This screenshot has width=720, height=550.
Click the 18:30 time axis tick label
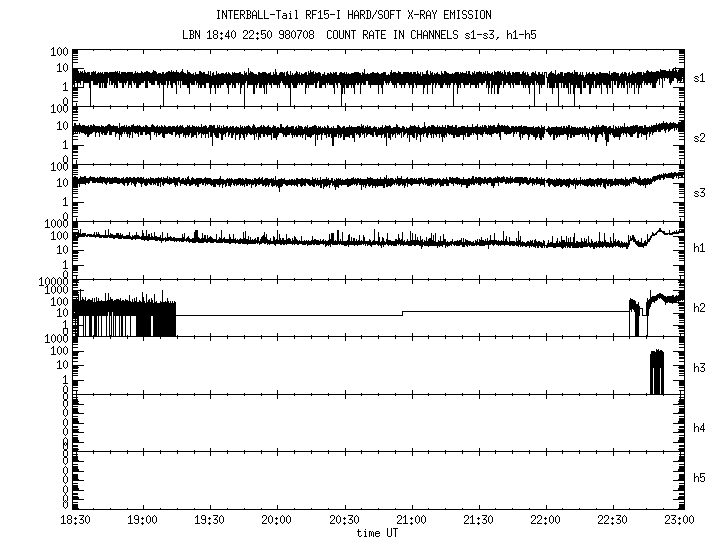tap(75, 521)
